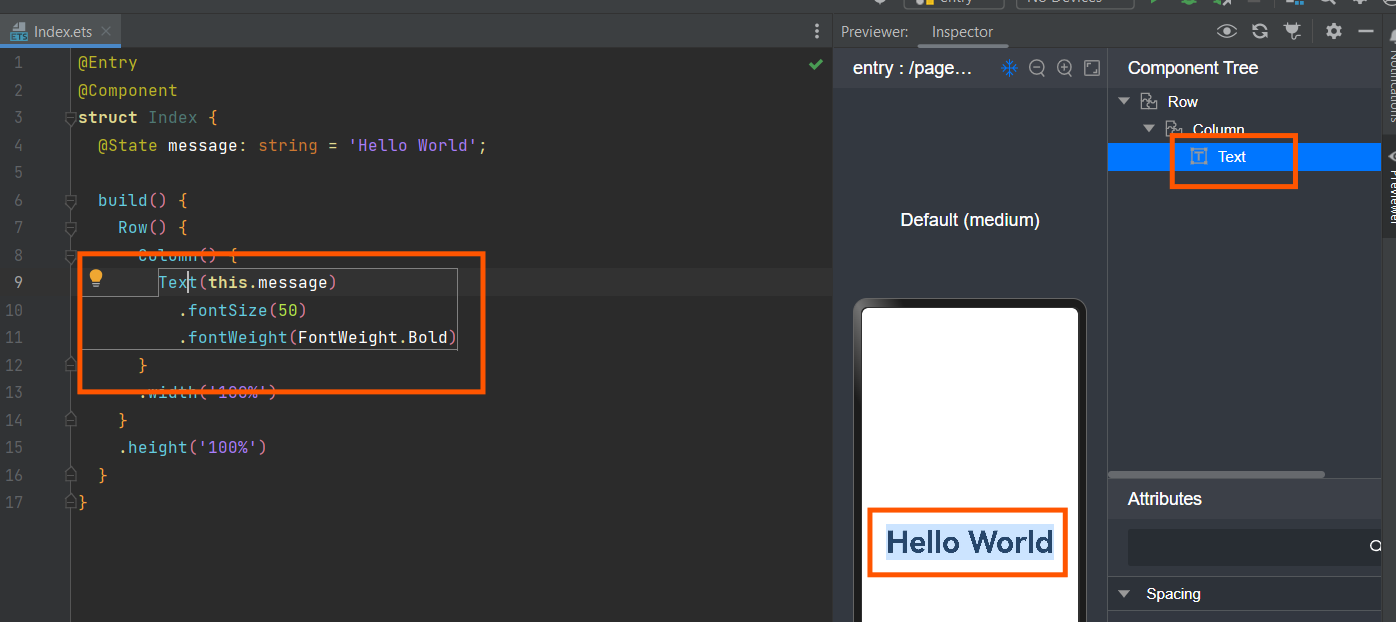
Task: Click the fold end marker on line 12
Action: click(x=70, y=365)
